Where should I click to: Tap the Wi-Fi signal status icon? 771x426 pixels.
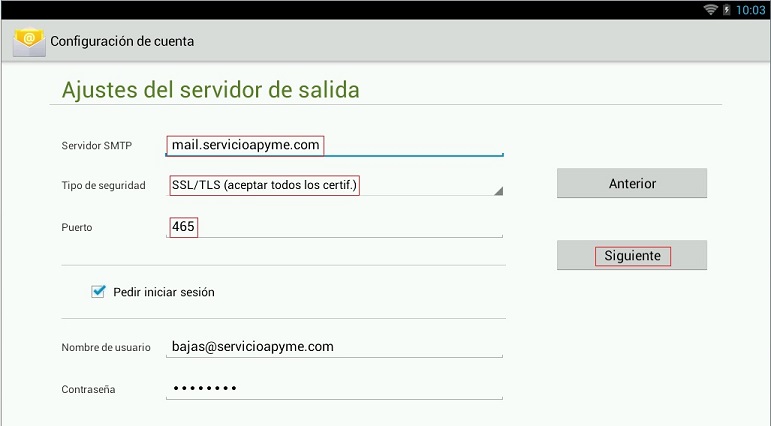tap(711, 9)
